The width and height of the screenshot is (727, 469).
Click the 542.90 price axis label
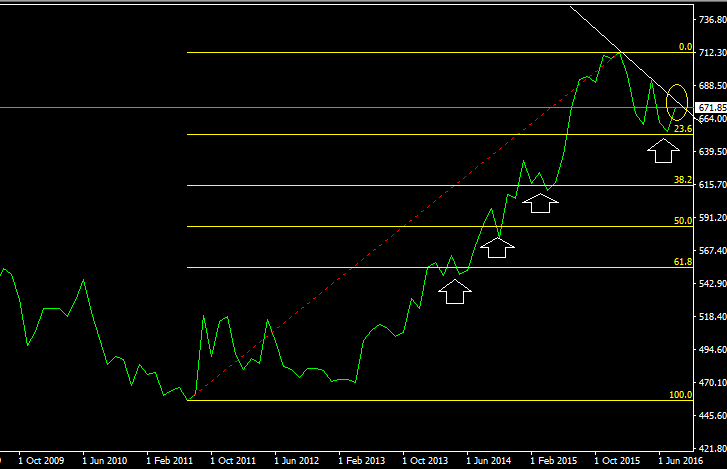pyautogui.click(x=713, y=283)
